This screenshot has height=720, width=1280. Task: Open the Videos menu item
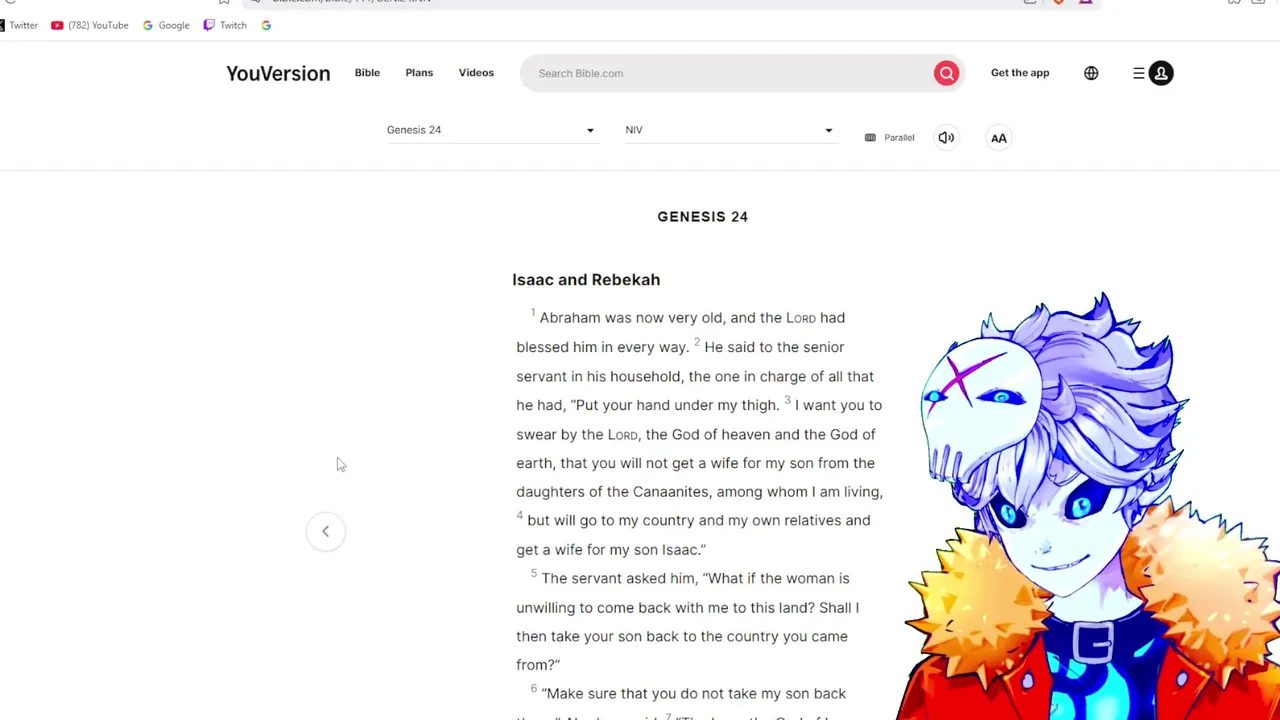476,73
